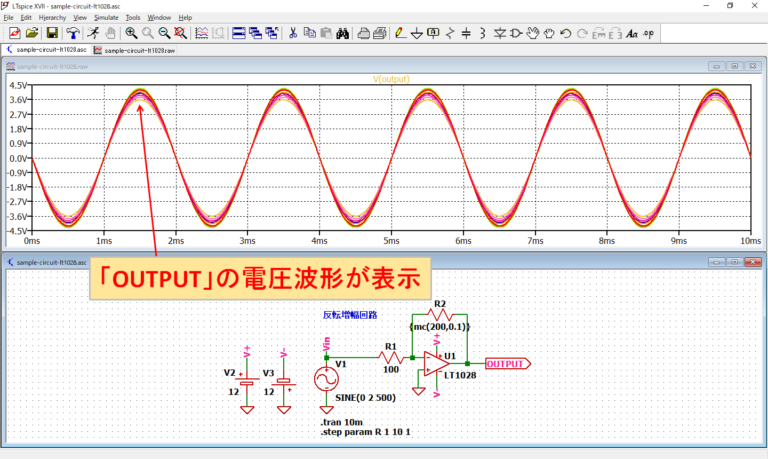
Task: Select the Capacitor component tool
Action: tap(467, 33)
